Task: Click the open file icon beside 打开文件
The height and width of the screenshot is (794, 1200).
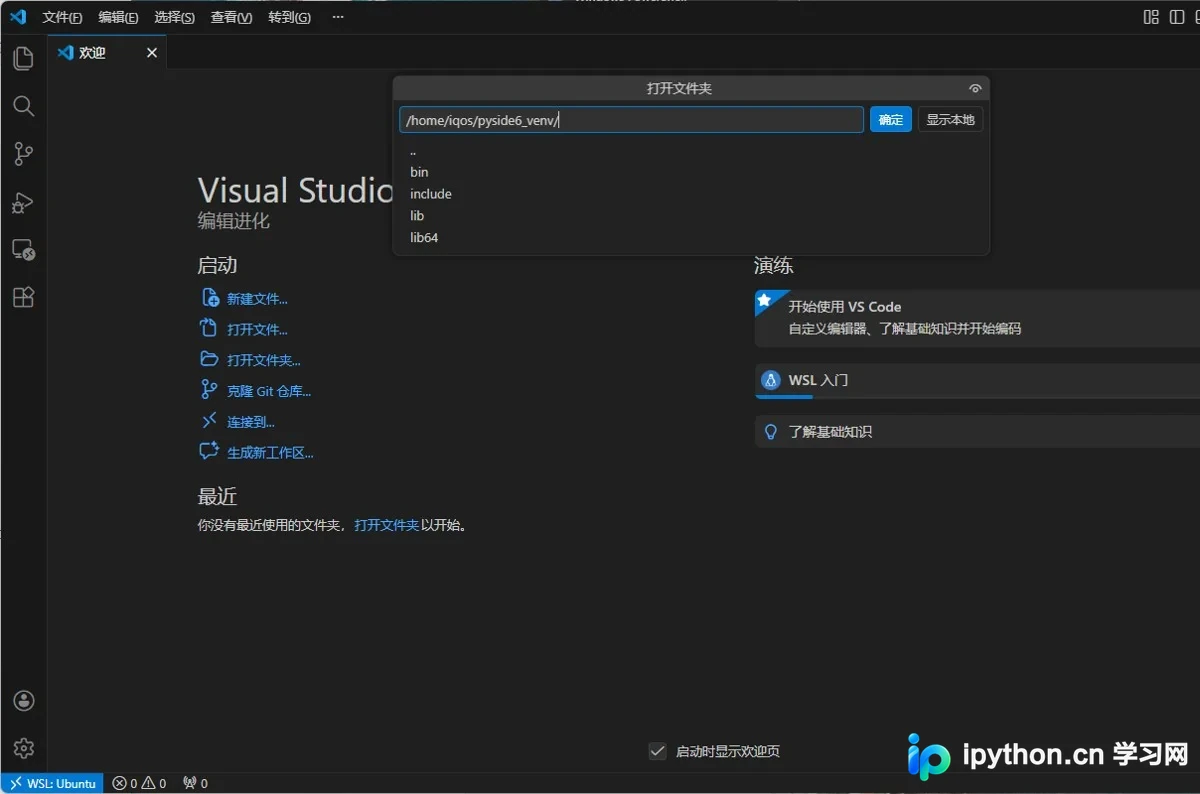Action: coord(209,328)
